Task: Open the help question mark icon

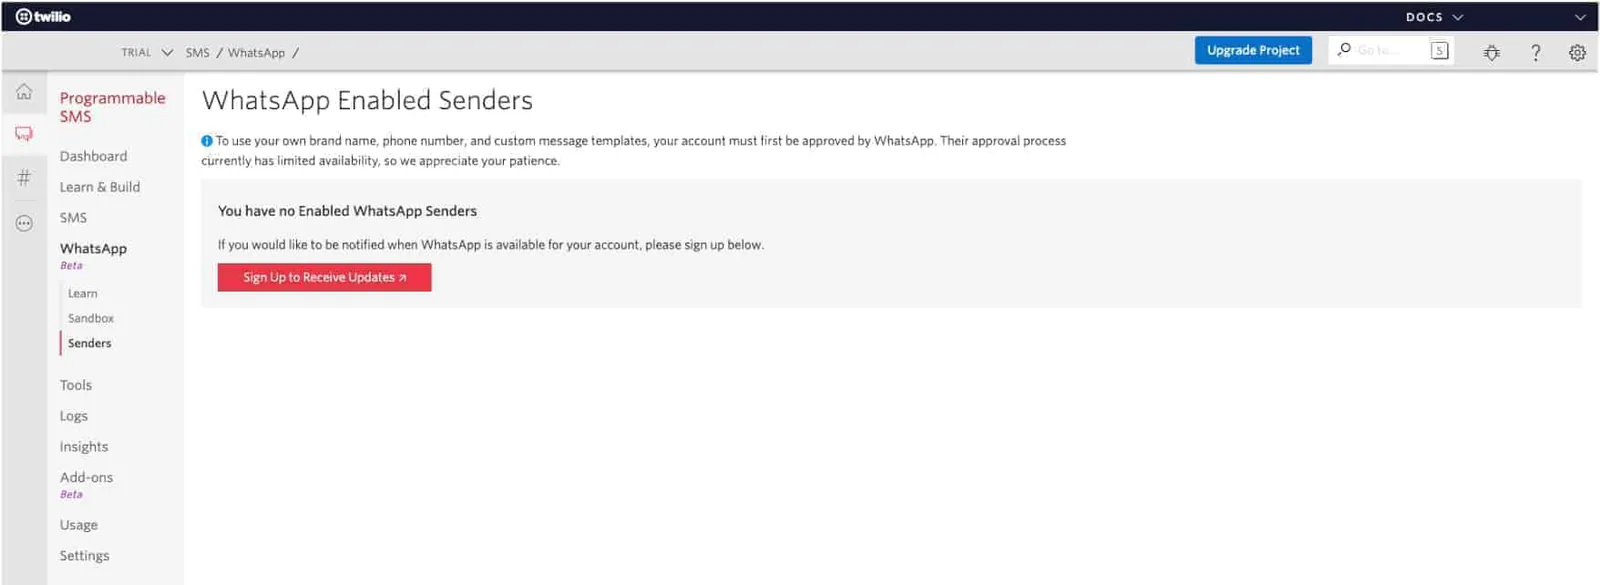Action: point(1535,52)
